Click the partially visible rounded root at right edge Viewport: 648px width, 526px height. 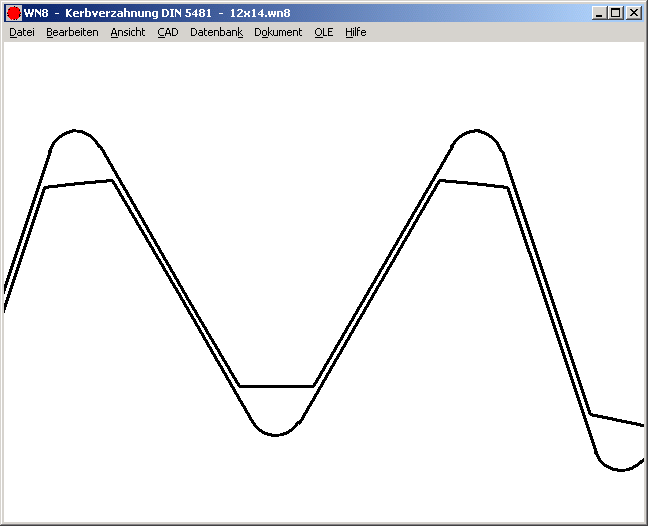(x=621, y=469)
